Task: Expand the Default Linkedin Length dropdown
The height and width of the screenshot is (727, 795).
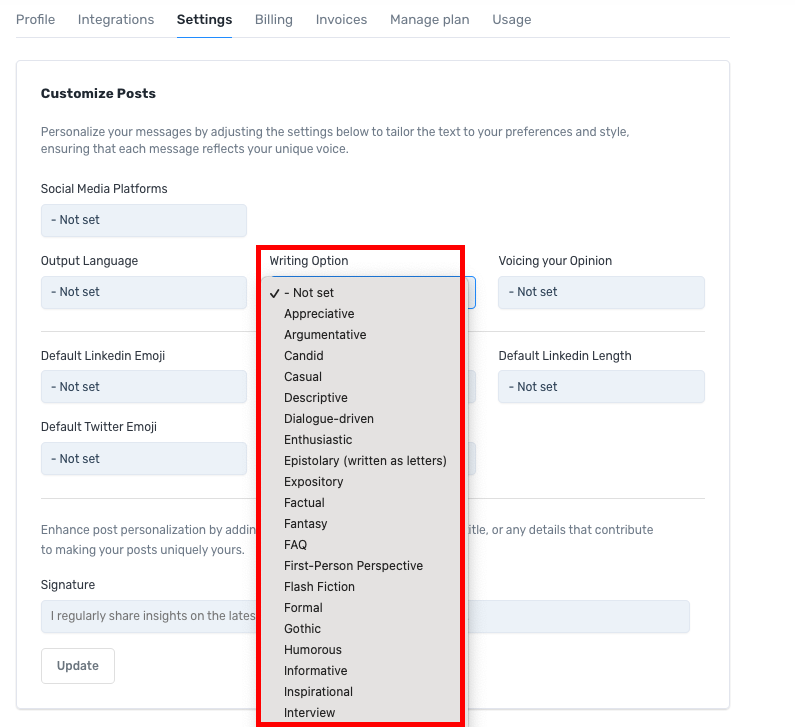Action: click(x=601, y=387)
